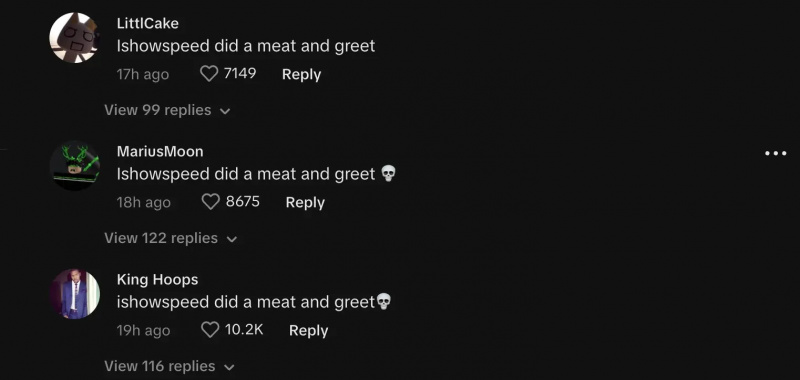
Task: Like LittlCake's comment with the heart icon
Action: point(209,74)
